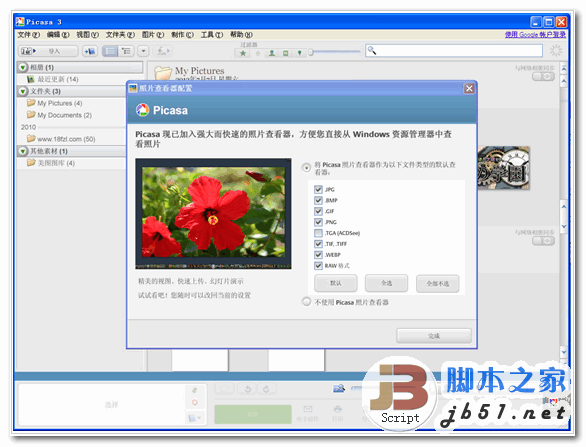The height and width of the screenshot is (447, 586).
Task: Toggle the .TIF, .TIFF checkbox
Action: pyautogui.click(x=318, y=244)
